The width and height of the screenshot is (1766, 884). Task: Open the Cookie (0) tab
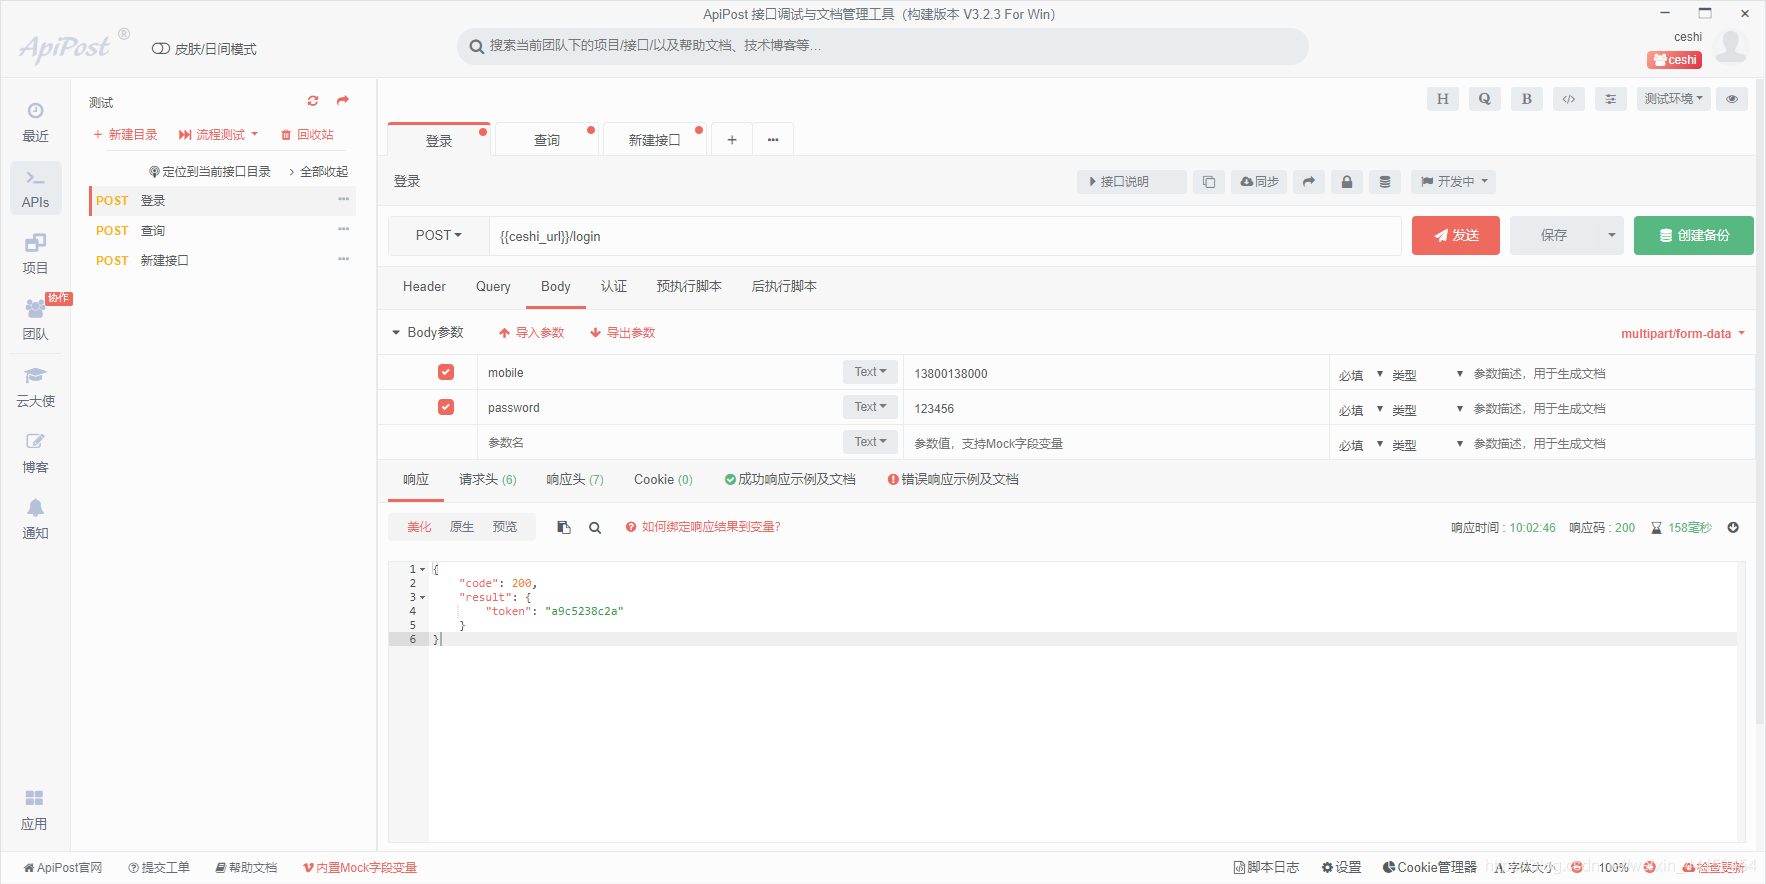pyautogui.click(x=663, y=480)
